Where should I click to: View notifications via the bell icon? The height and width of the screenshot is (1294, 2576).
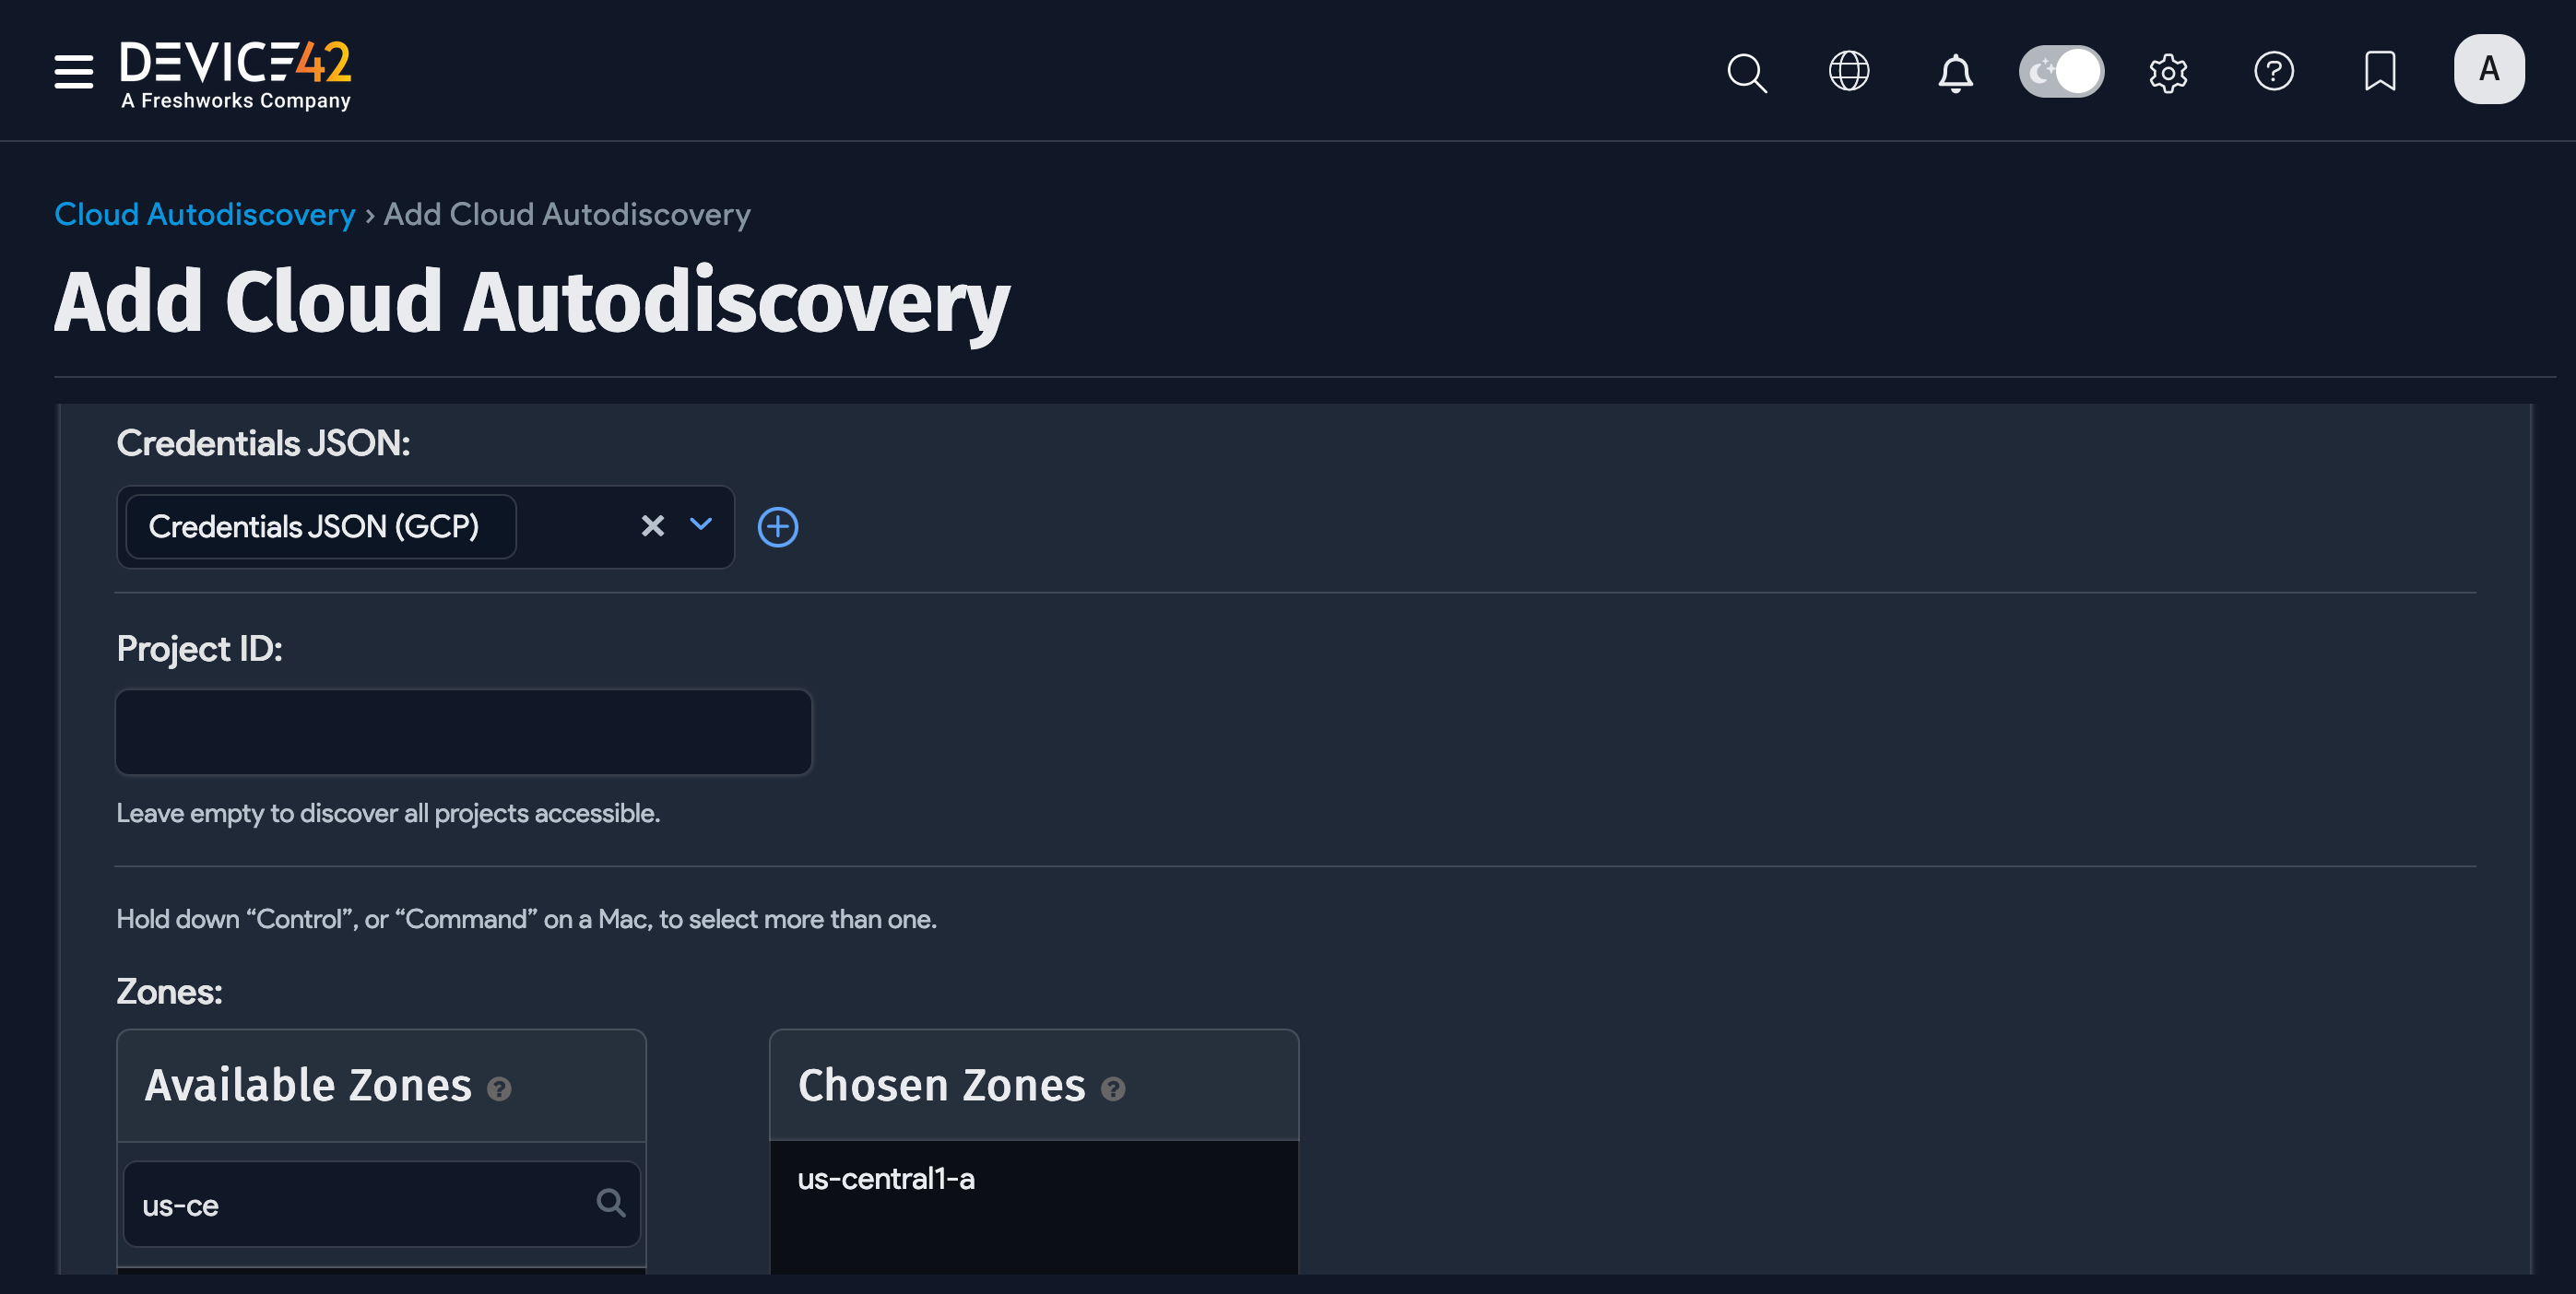click(1955, 71)
